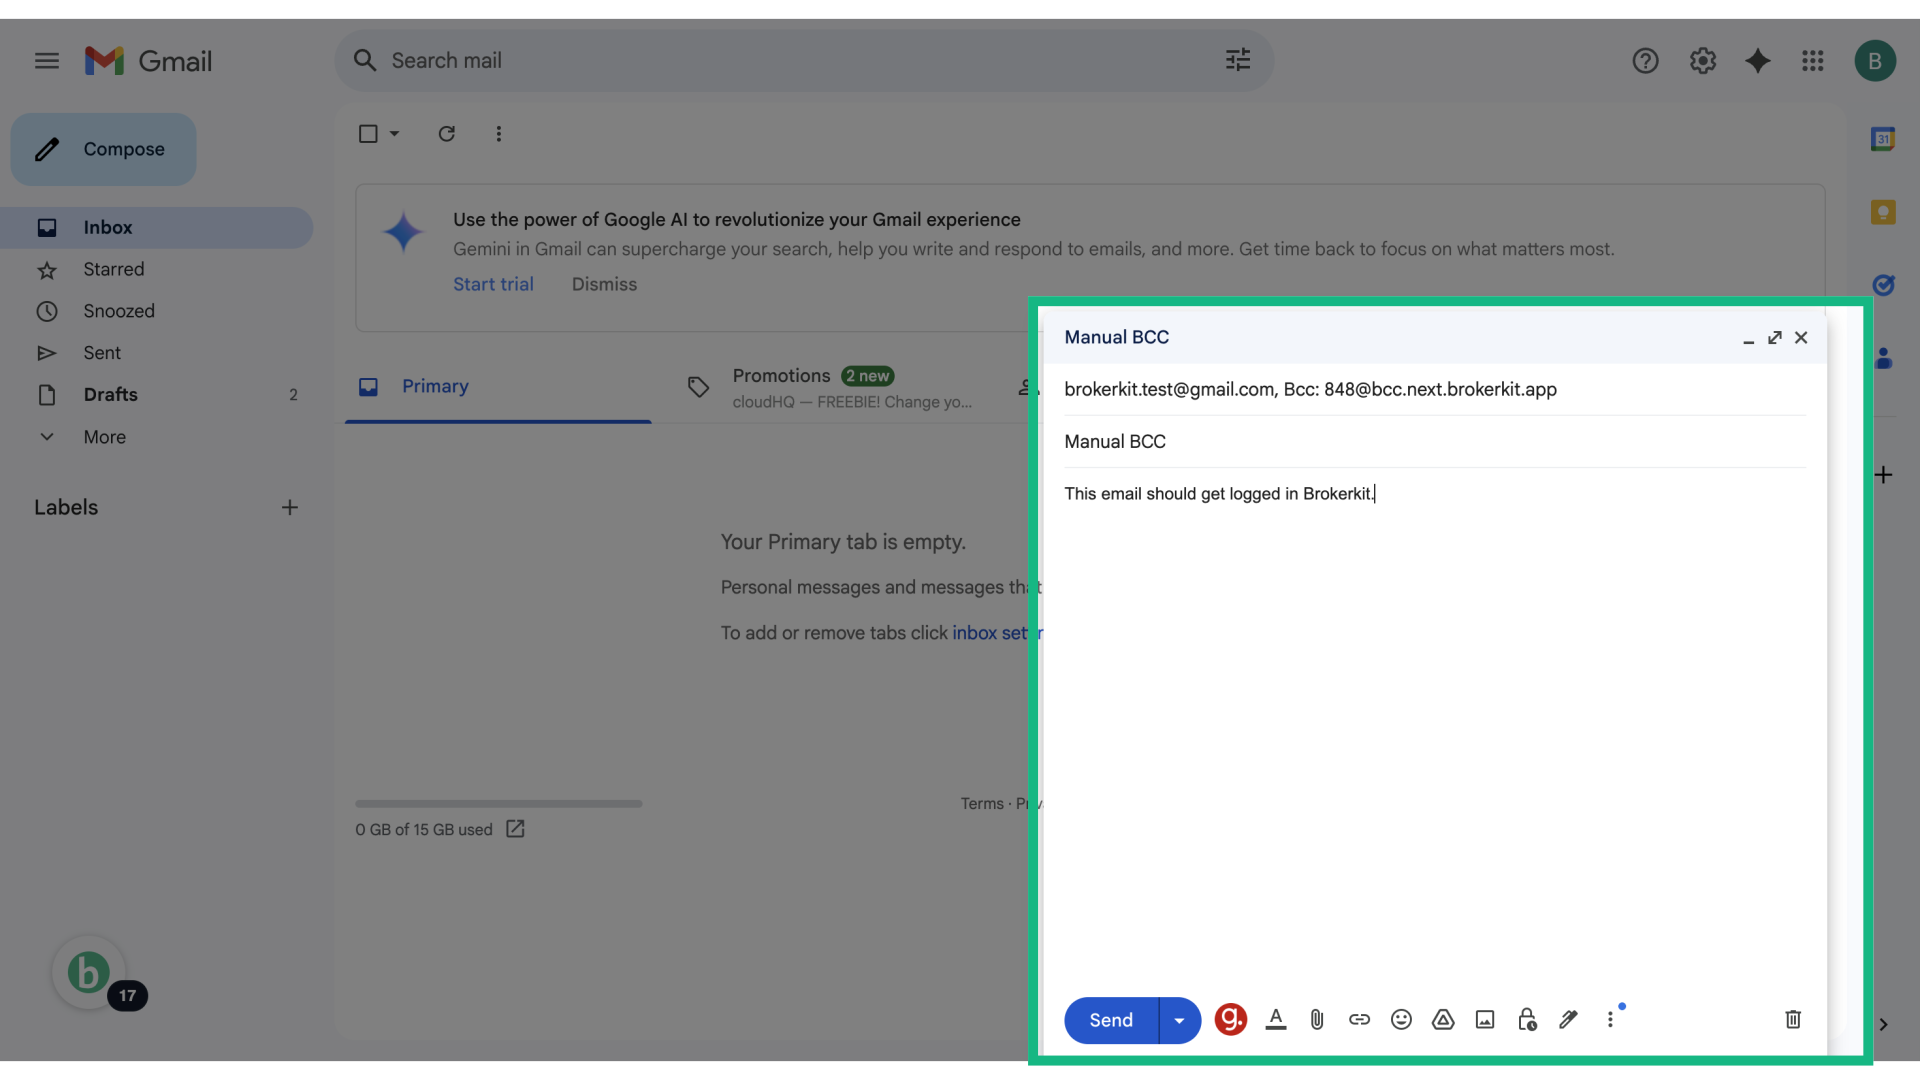Open Contacts side panel icon

pyautogui.click(x=1884, y=358)
